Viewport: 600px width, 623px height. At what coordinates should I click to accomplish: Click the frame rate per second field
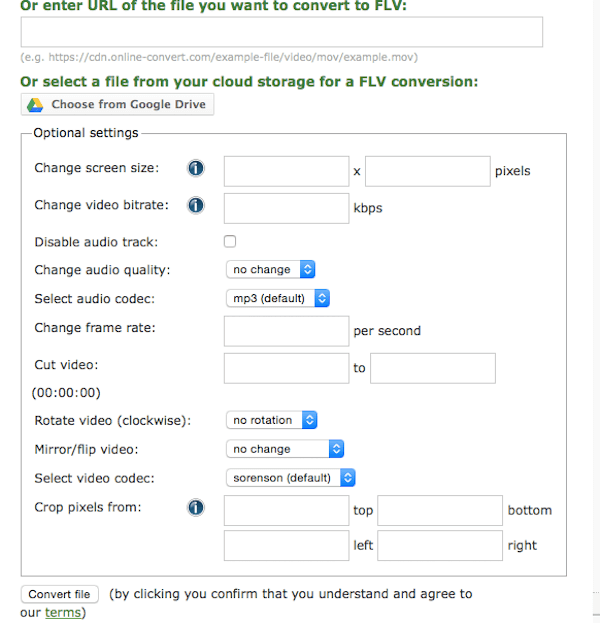(x=286, y=331)
